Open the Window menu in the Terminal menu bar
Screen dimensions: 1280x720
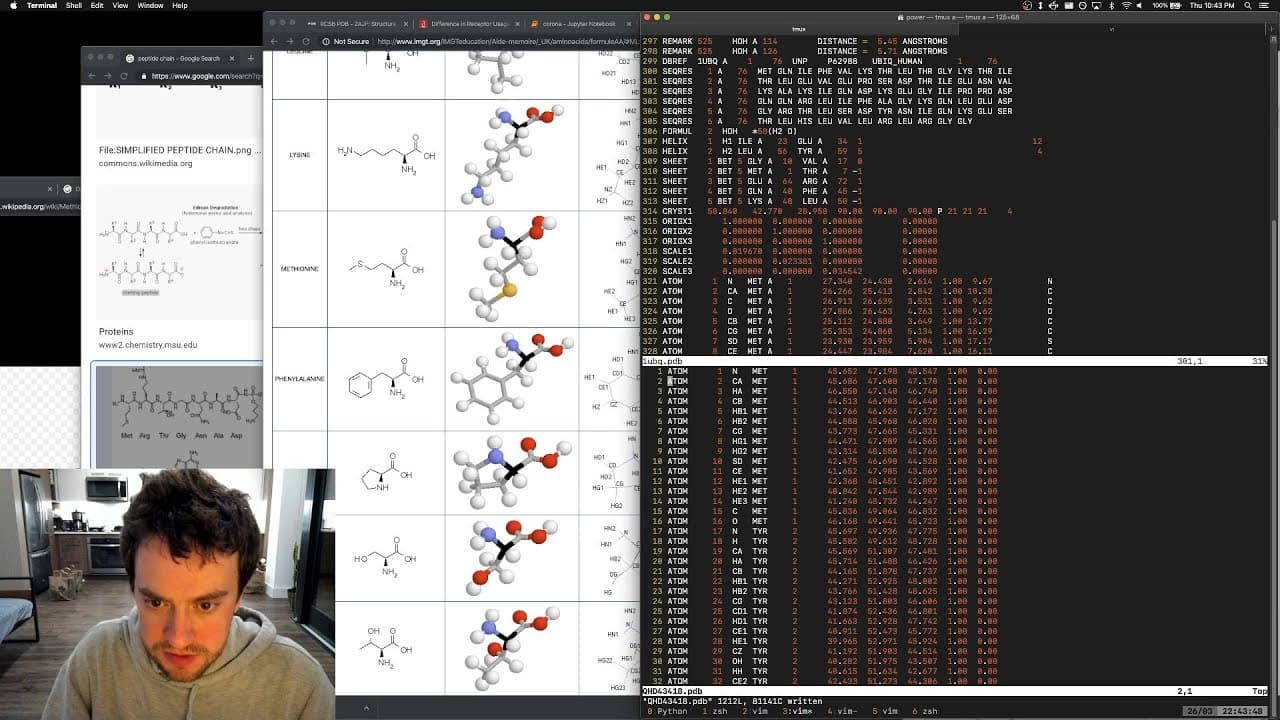pos(150,5)
